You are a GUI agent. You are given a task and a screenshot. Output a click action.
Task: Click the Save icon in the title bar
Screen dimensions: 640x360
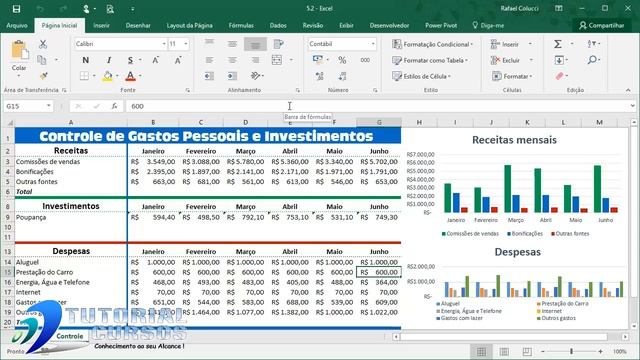[16, 9]
